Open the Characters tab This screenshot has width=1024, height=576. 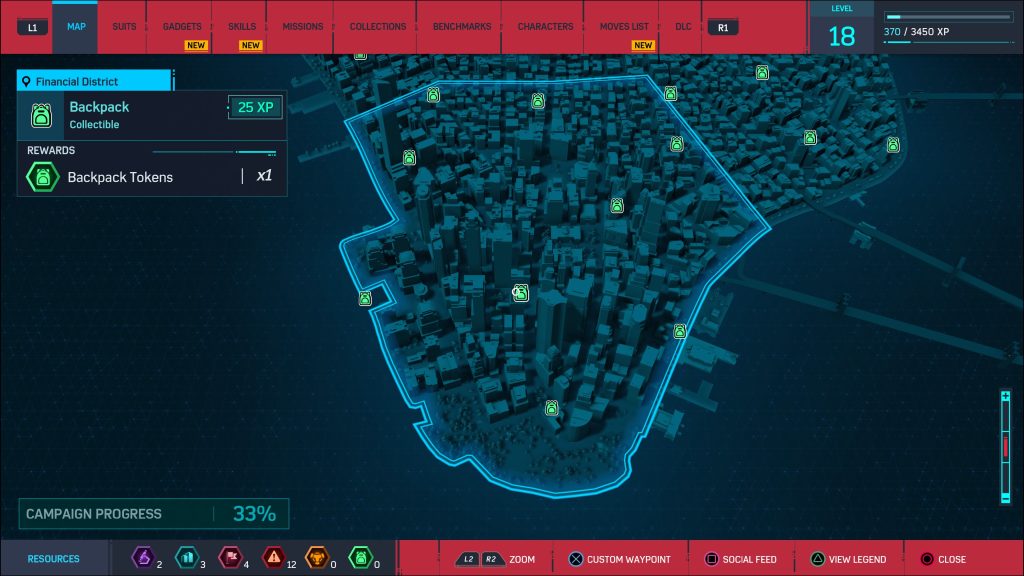pyautogui.click(x=545, y=27)
